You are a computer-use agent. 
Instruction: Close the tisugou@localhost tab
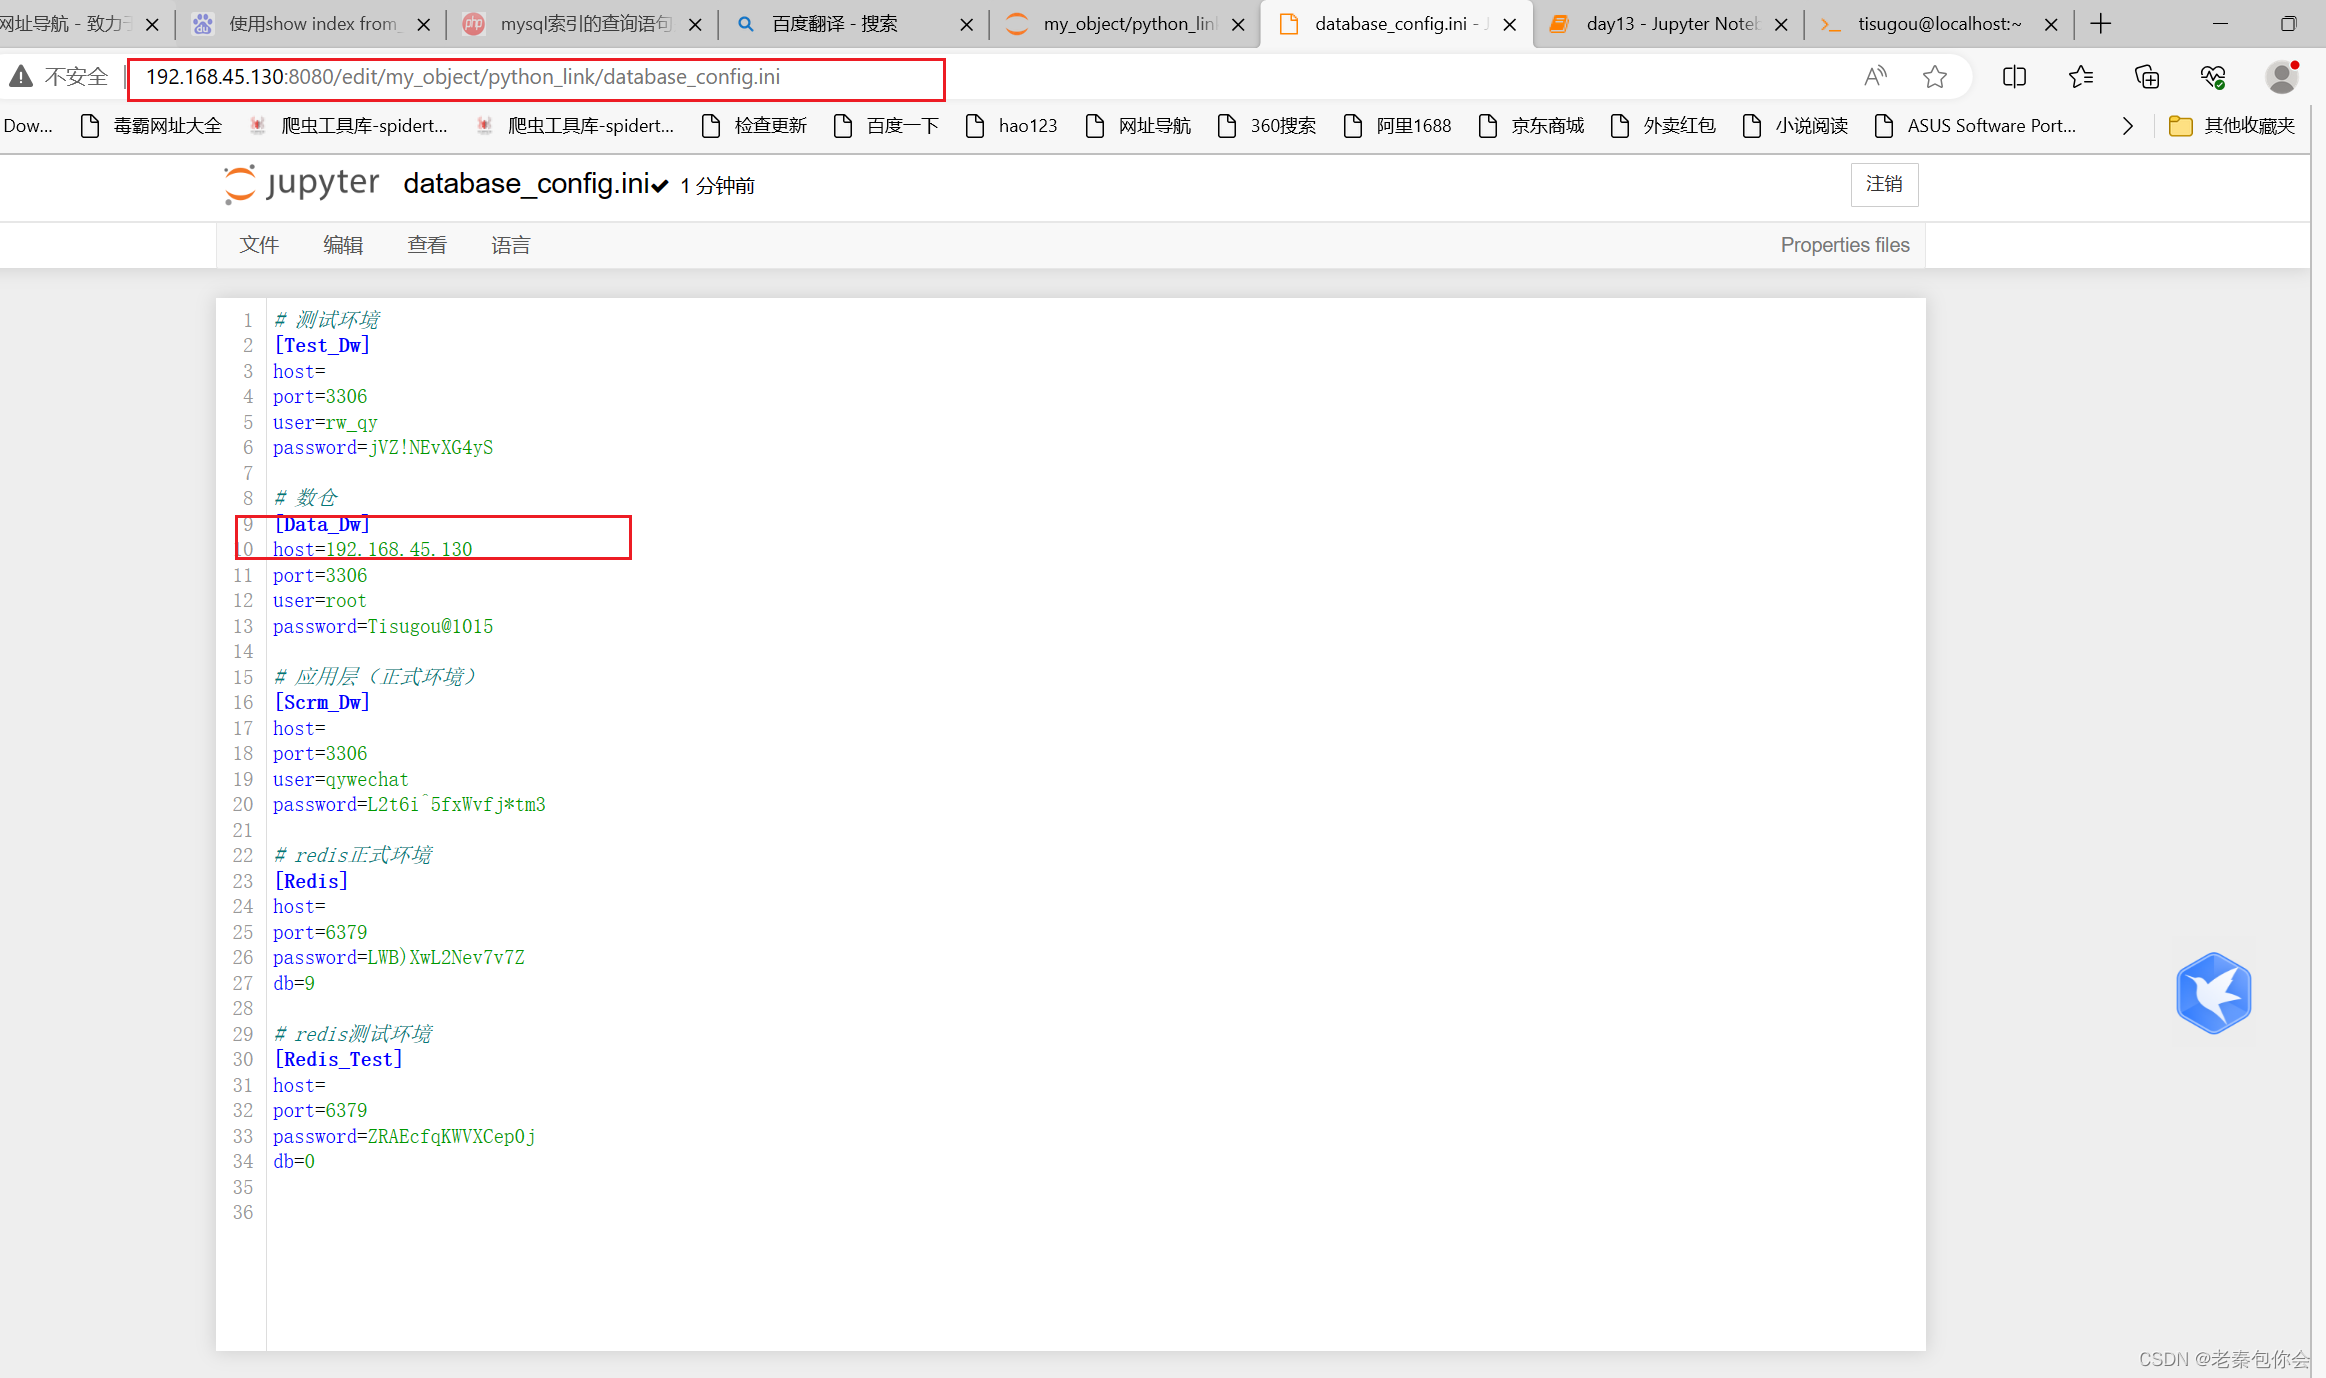[x=2051, y=25]
